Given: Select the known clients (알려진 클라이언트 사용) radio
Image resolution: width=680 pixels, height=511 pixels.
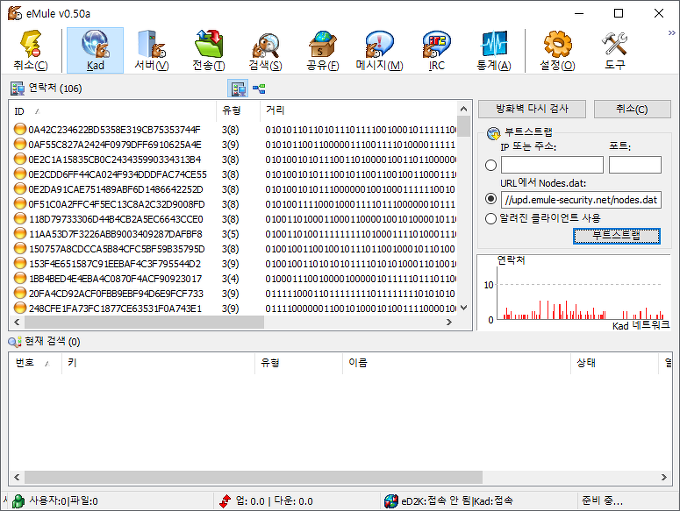Looking at the screenshot, I should point(490,218).
